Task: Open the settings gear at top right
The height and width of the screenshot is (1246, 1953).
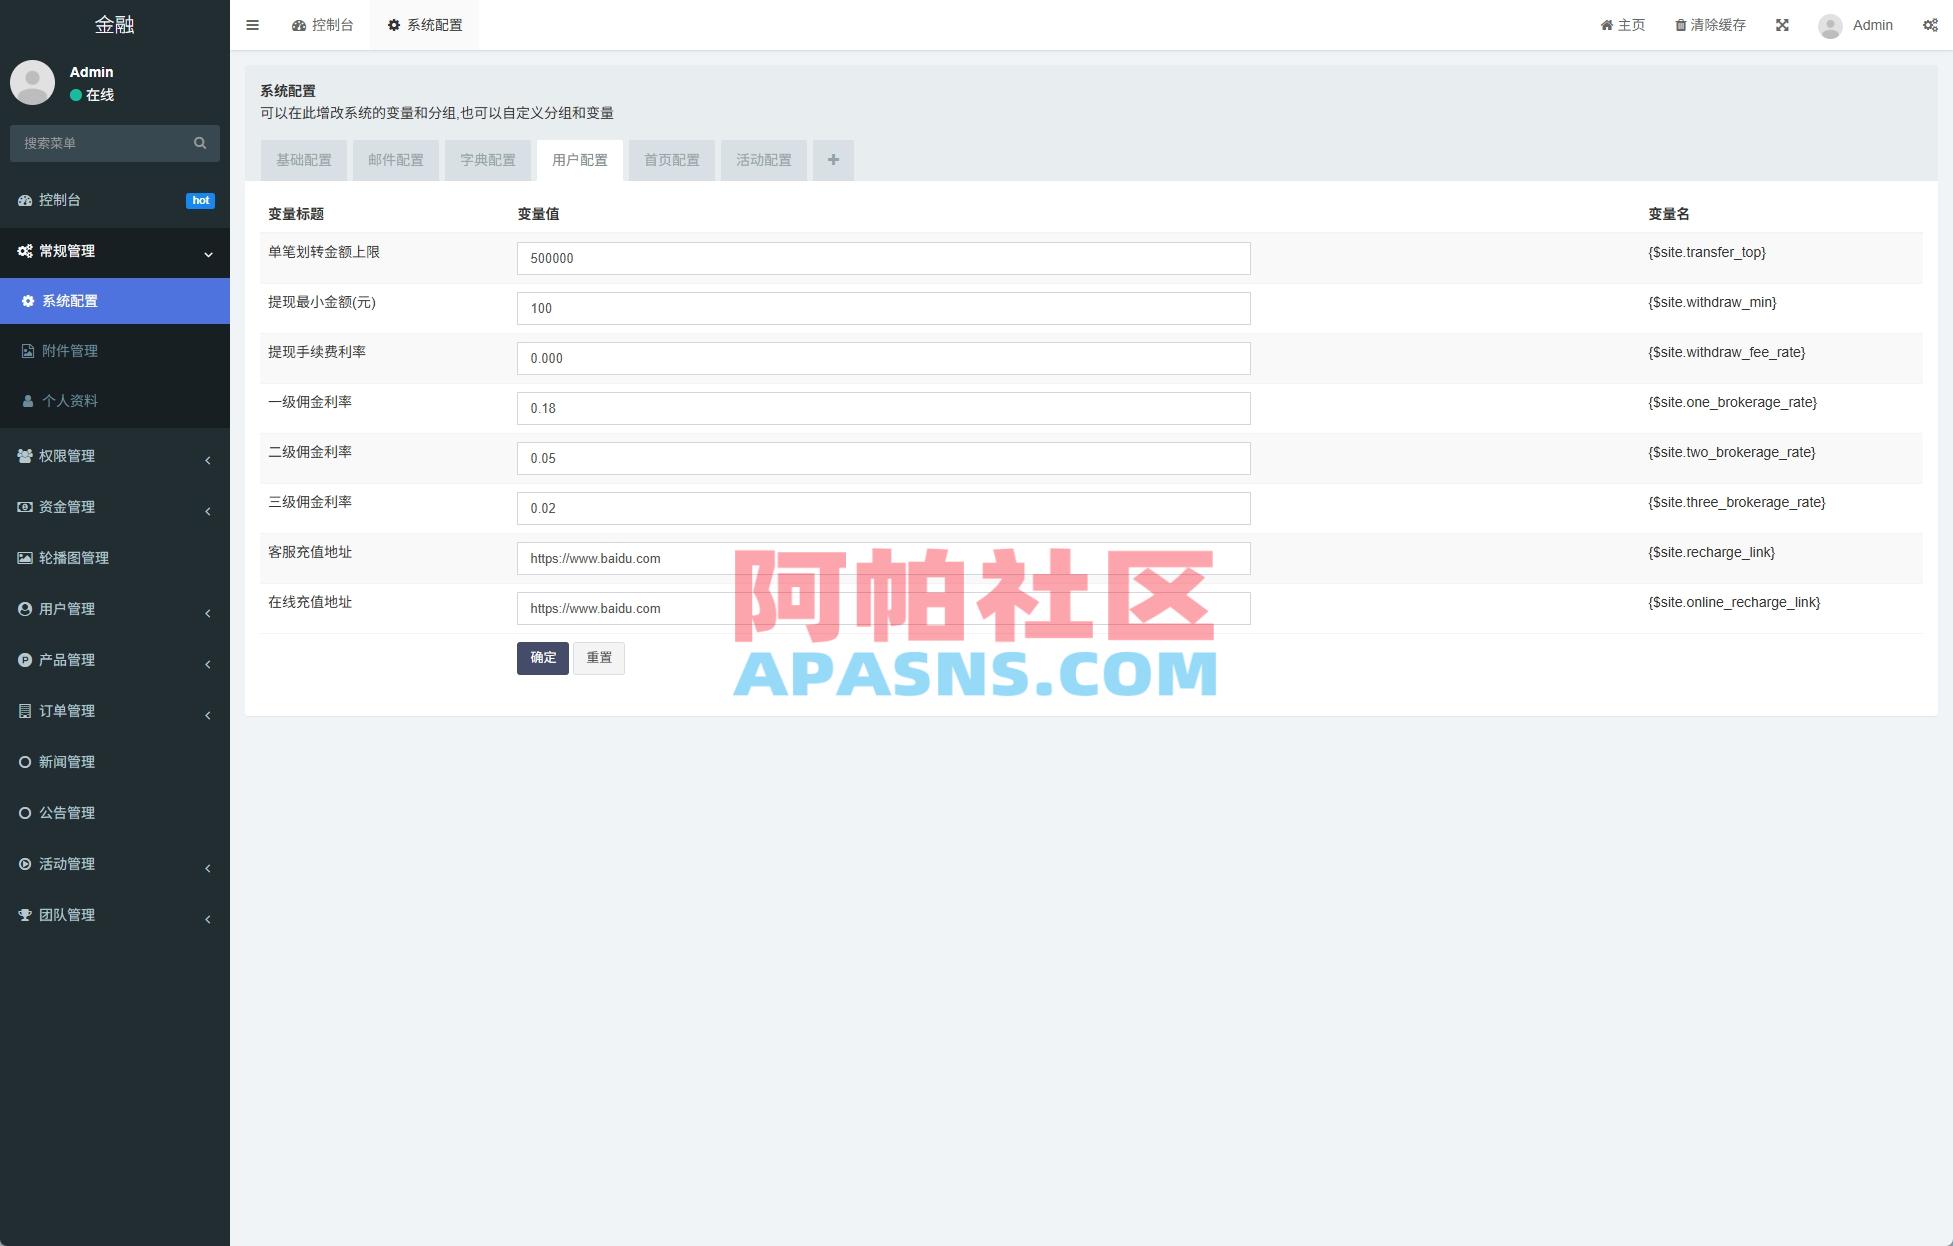Action: coord(1930,24)
